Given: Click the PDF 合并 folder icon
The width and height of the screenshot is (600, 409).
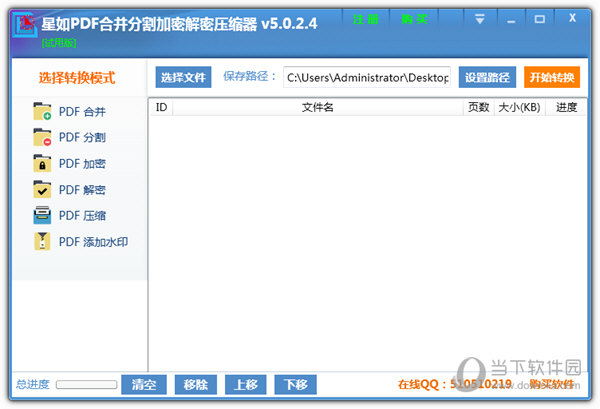Looking at the screenshot, I should coord(42,111).
